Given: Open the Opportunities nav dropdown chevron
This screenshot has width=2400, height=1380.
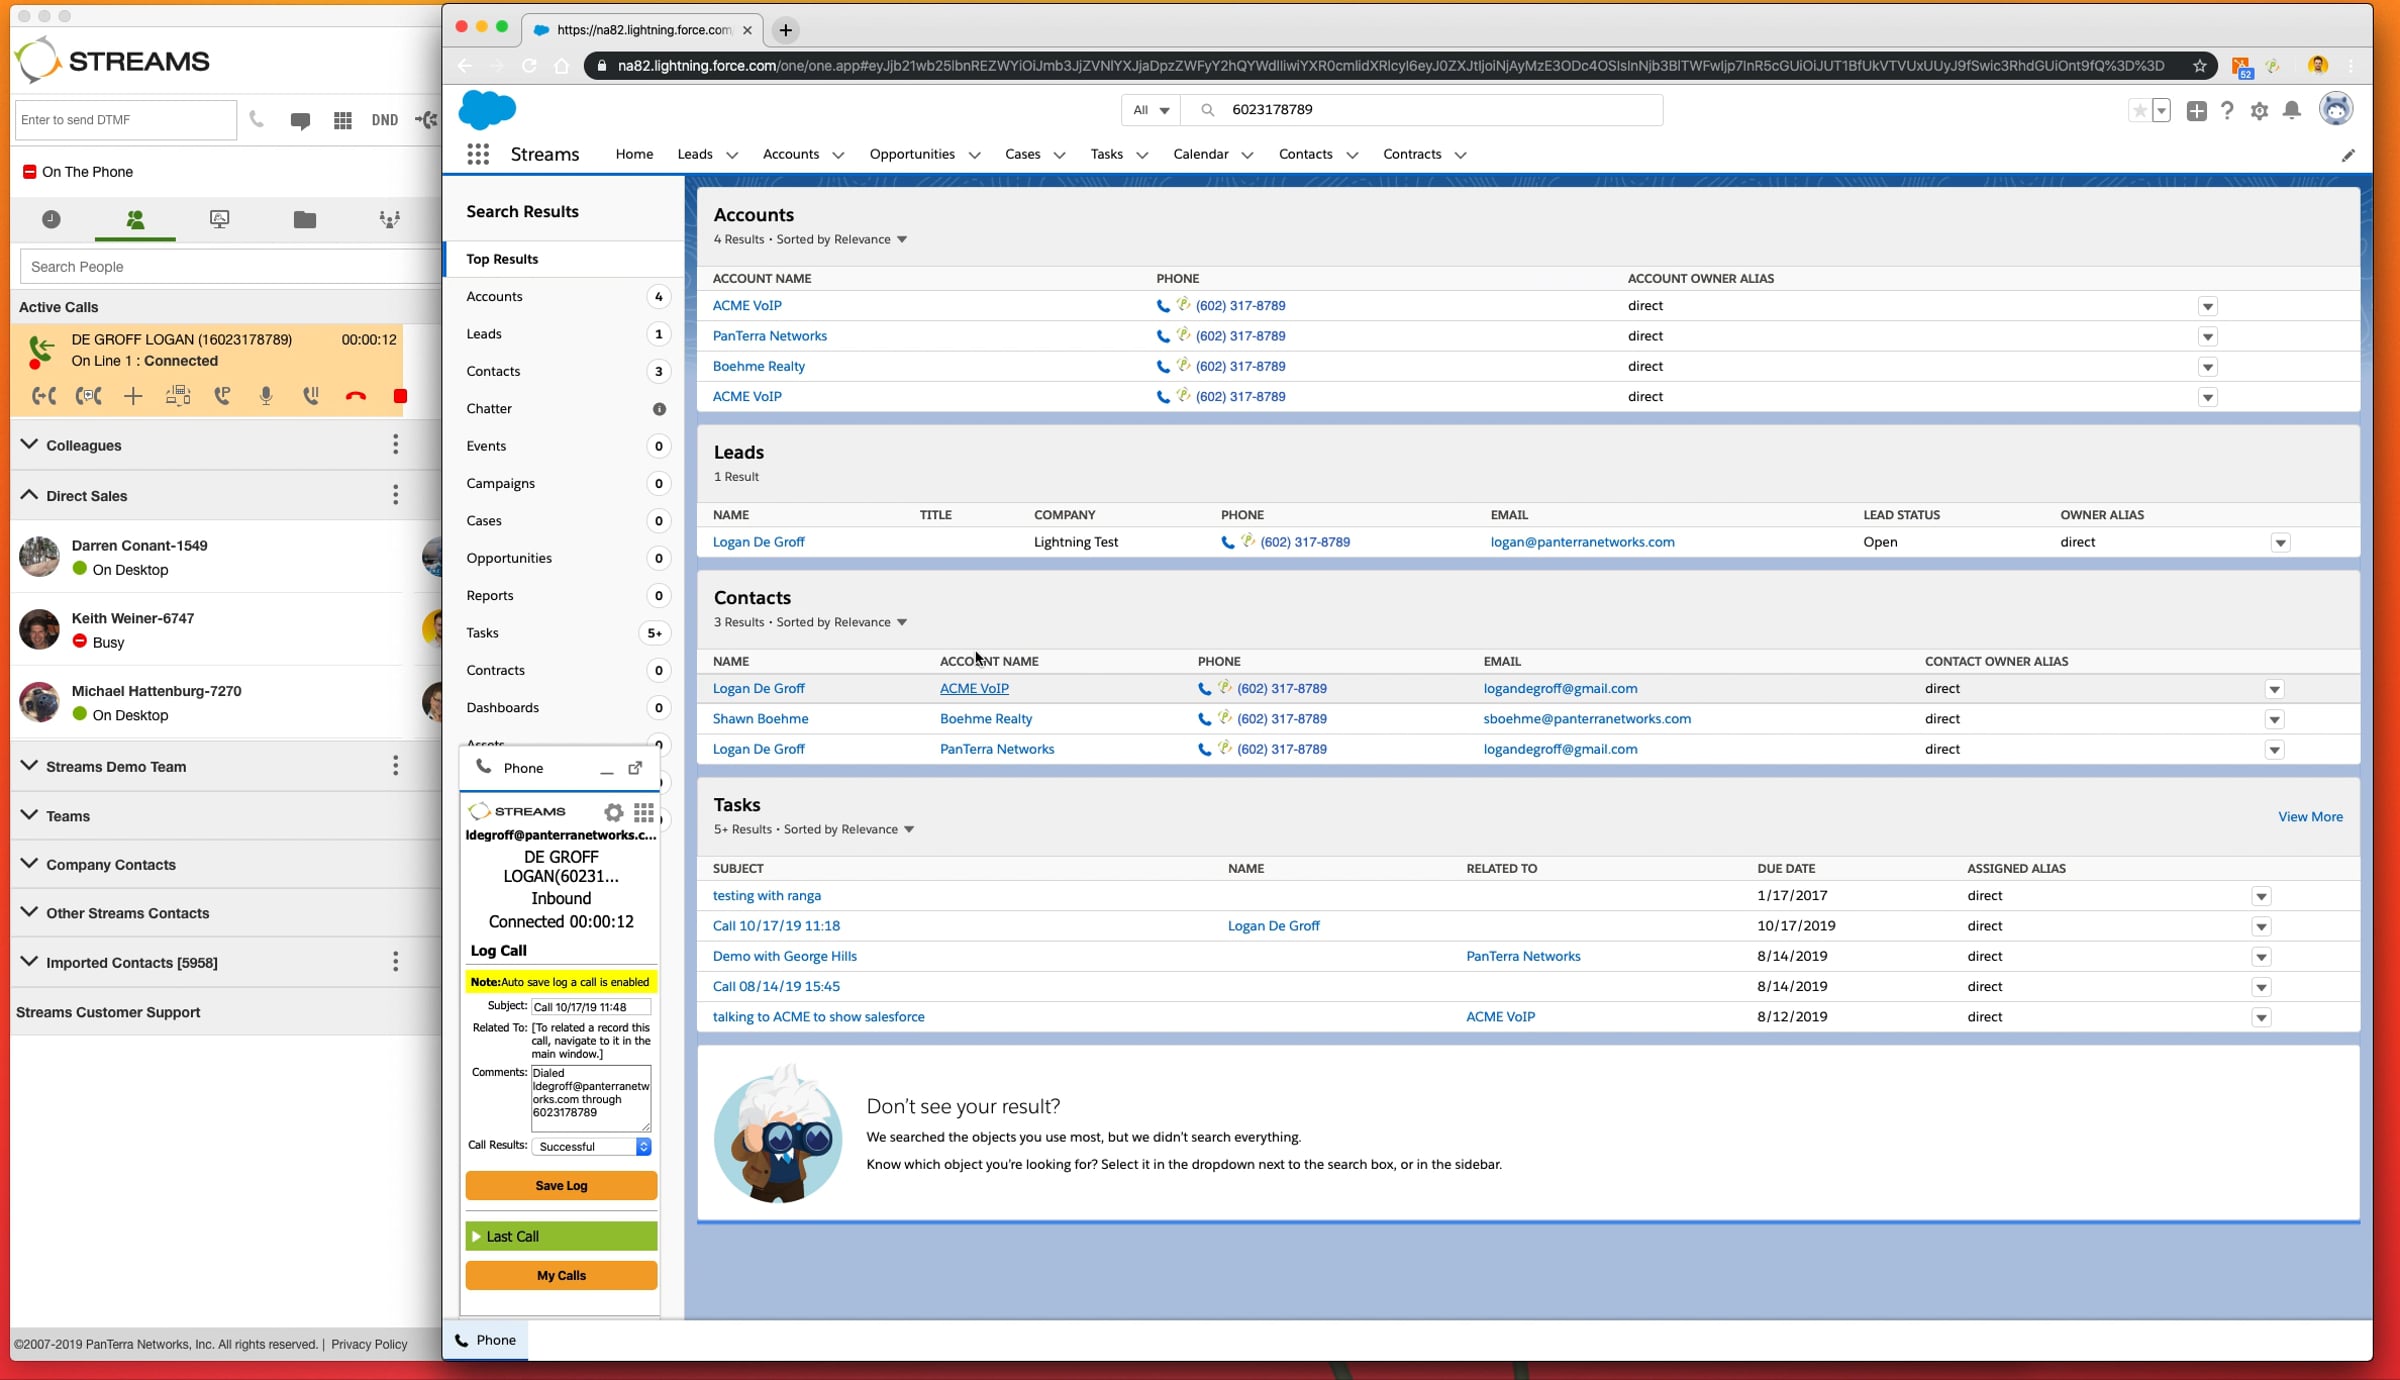Looking at the screenshot, I should click(x=975, y=155).
